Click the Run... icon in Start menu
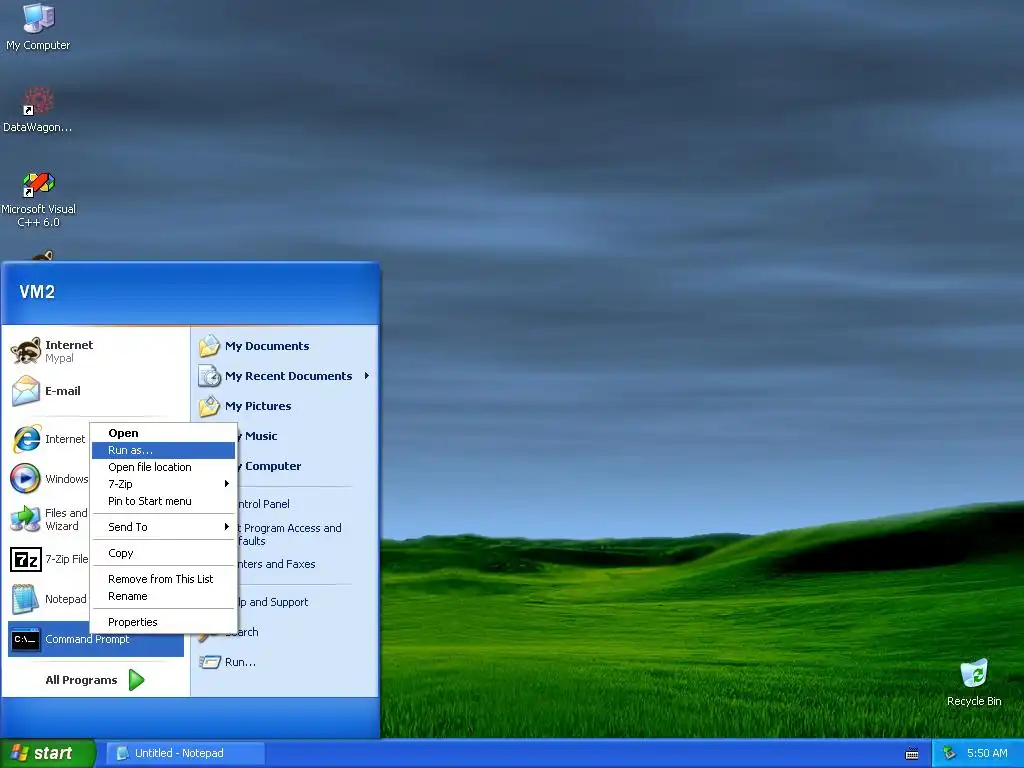The image size is (1024, 768). 210,662
